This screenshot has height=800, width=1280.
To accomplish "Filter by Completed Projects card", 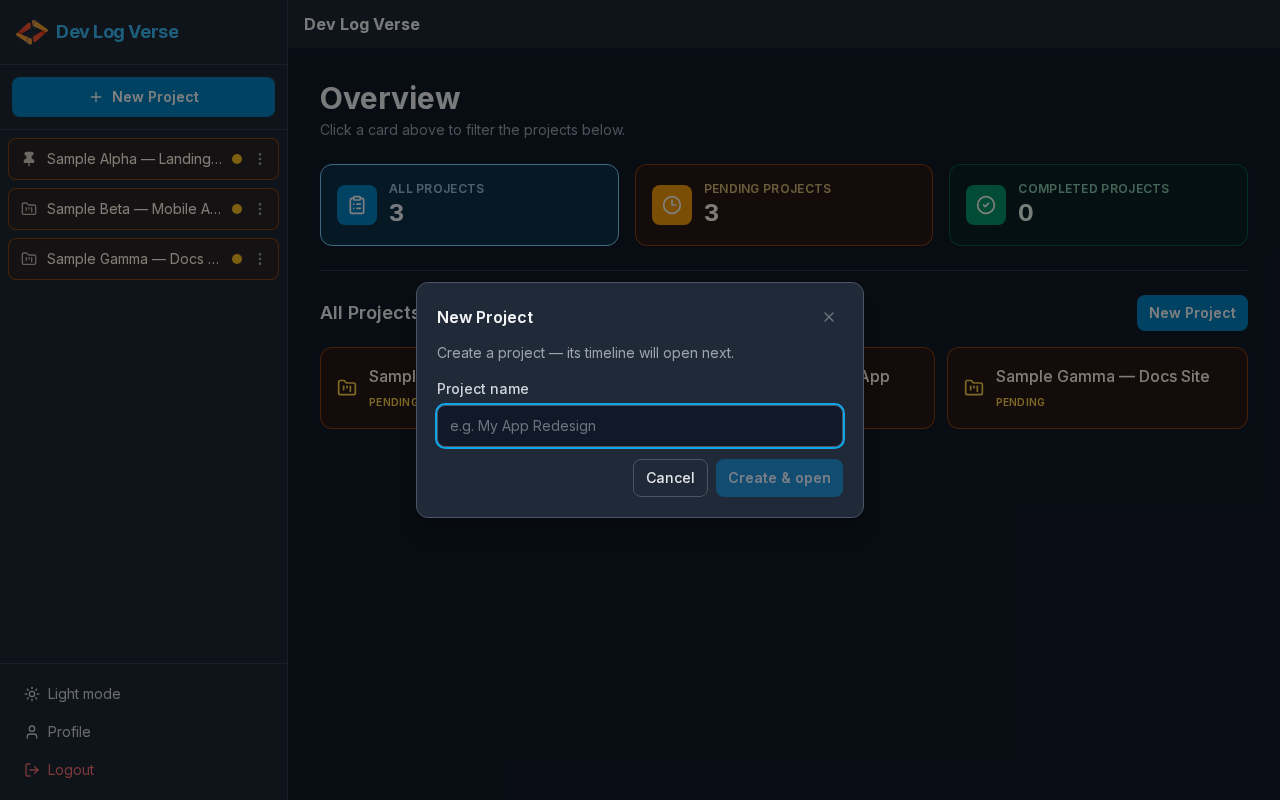I will (1098, 205).
